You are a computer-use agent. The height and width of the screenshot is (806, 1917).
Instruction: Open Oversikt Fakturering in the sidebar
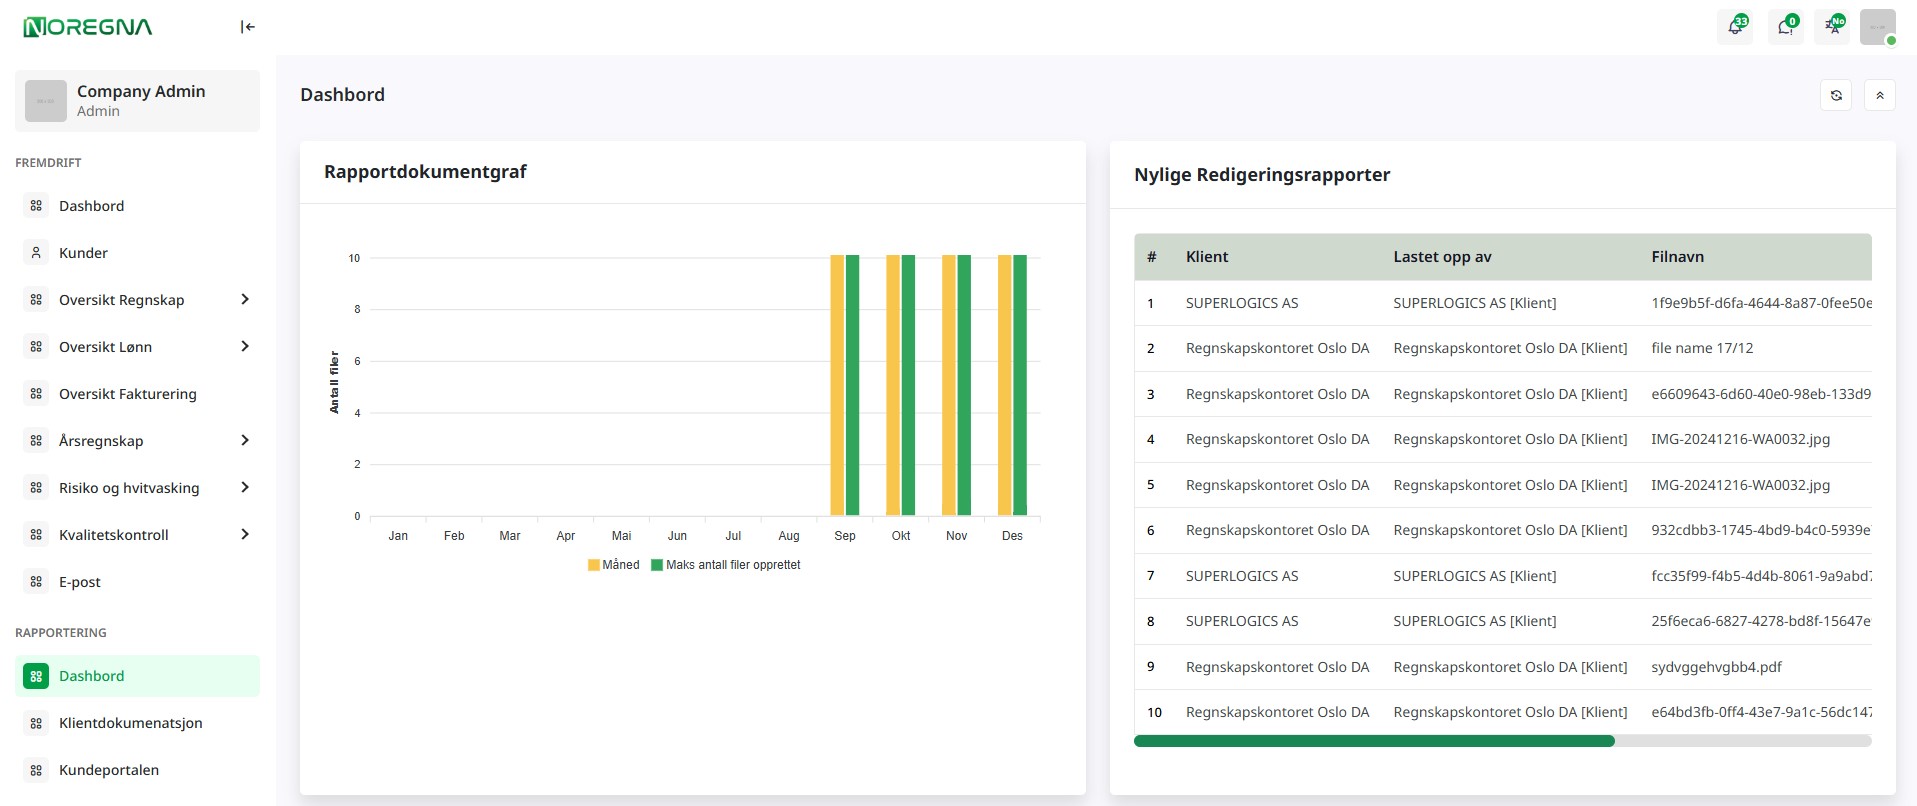pyautogui.click(x=127, y=394)
